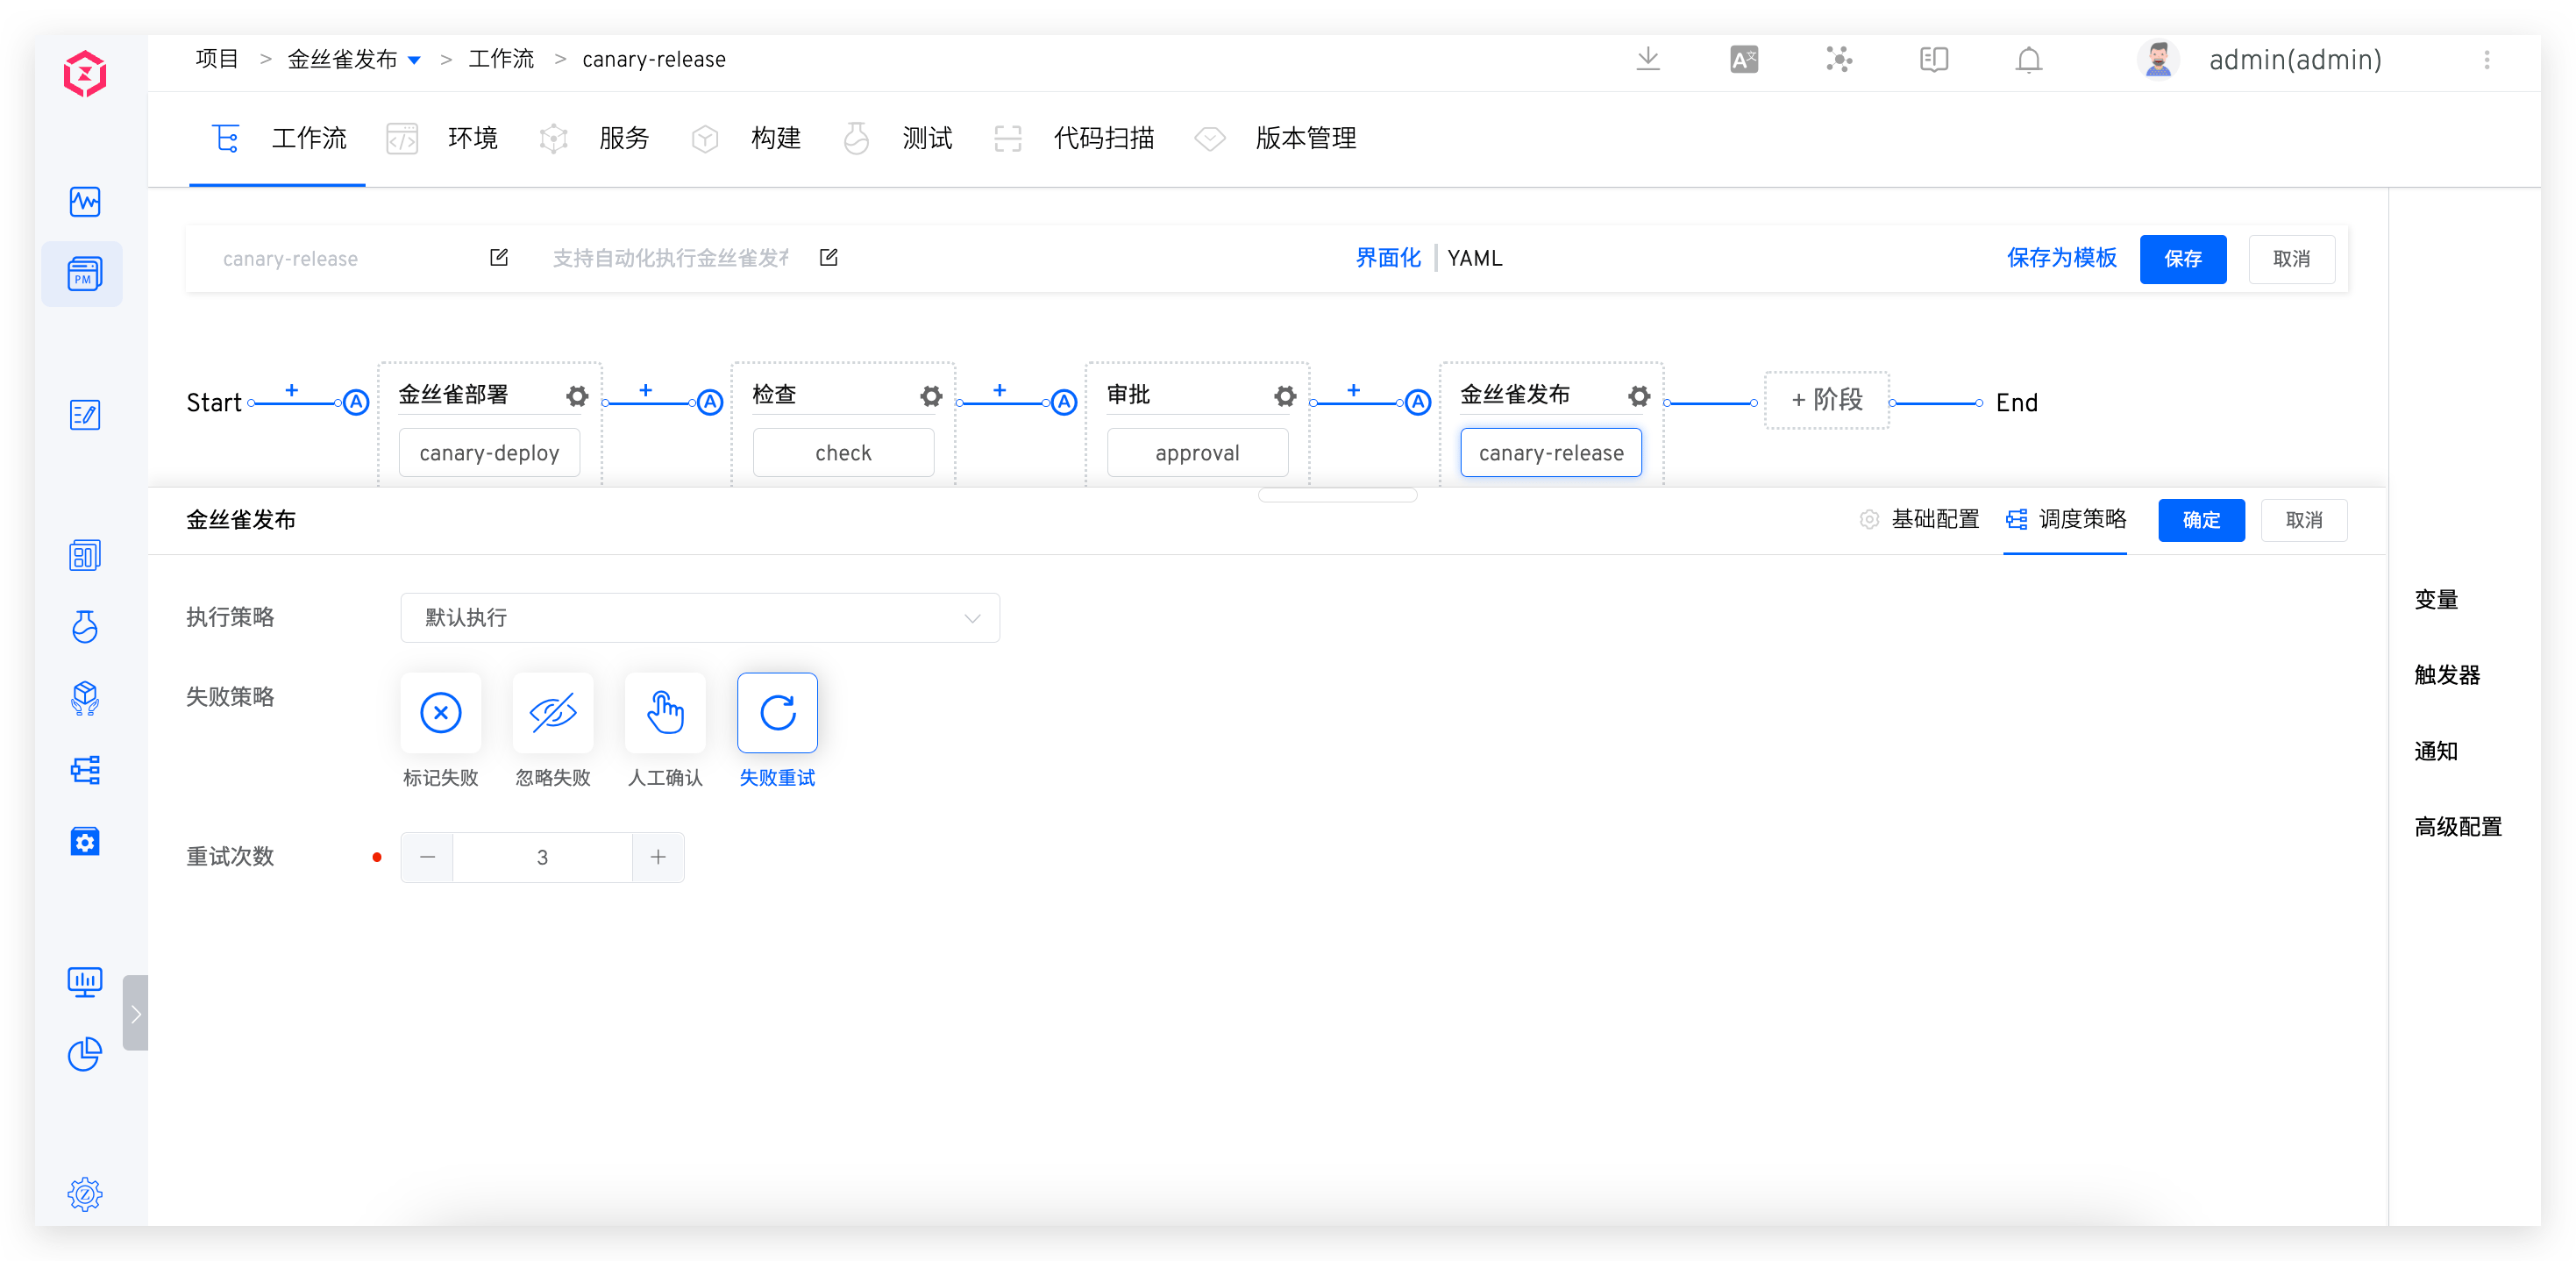
Task: Click the blue 确定 button
Action: coord(2201,520)
